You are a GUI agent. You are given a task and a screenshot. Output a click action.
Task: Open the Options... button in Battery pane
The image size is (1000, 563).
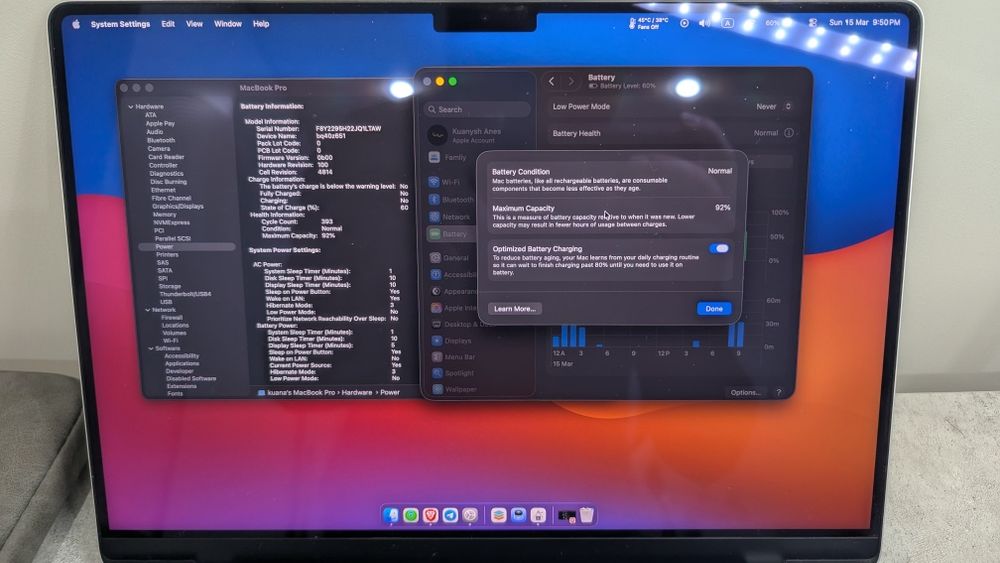point(745,393)
